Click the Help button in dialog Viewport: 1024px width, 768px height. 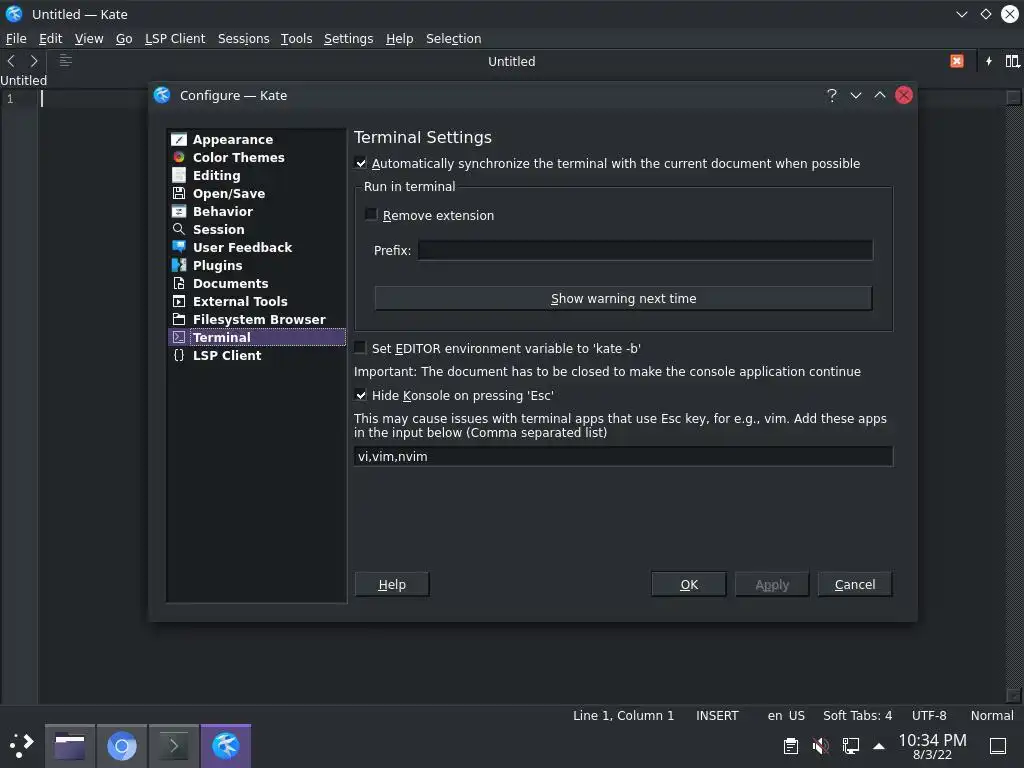[392, 584]
